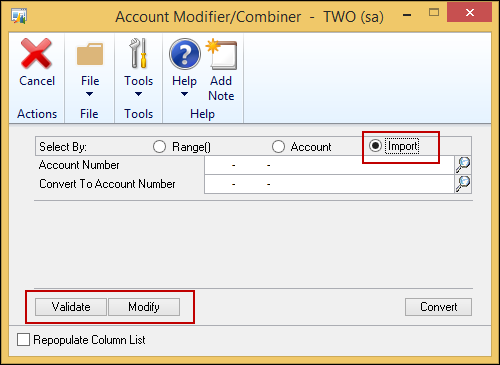Maximize the Account Modifier/Combiner window
500x365 pixels.
coord(434,13)
